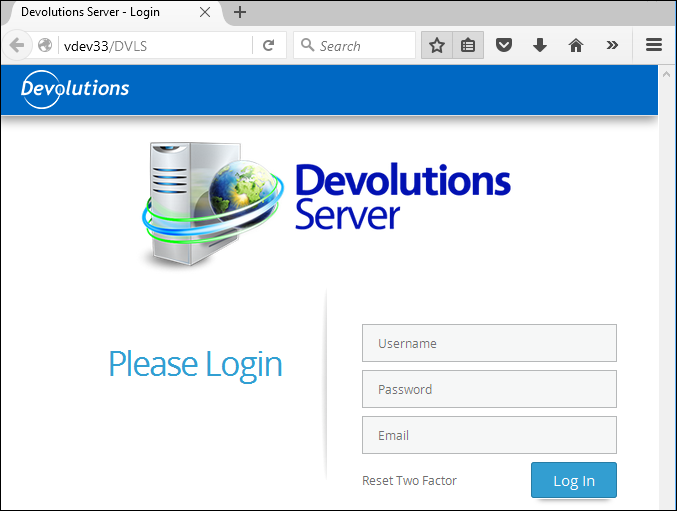Screen dimensions: 677x511
Task: Open a new tab with plus button
Action: [240, 12]
